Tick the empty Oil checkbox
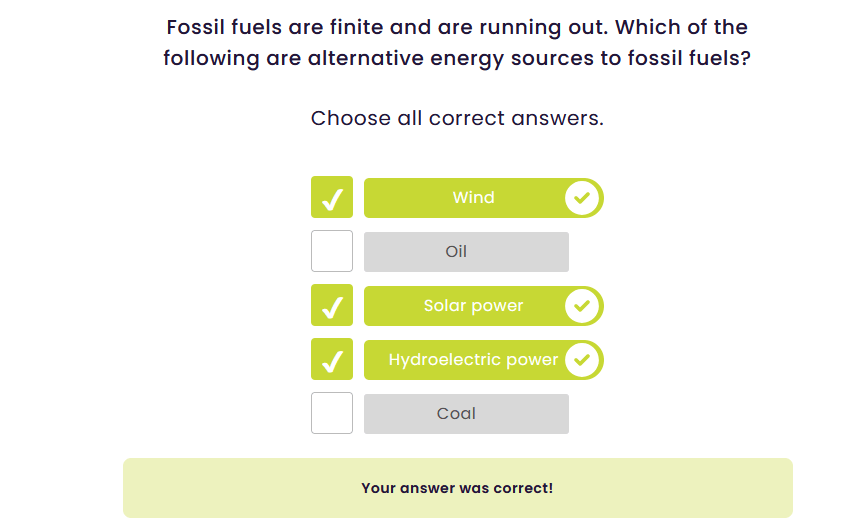 (332, 251)
